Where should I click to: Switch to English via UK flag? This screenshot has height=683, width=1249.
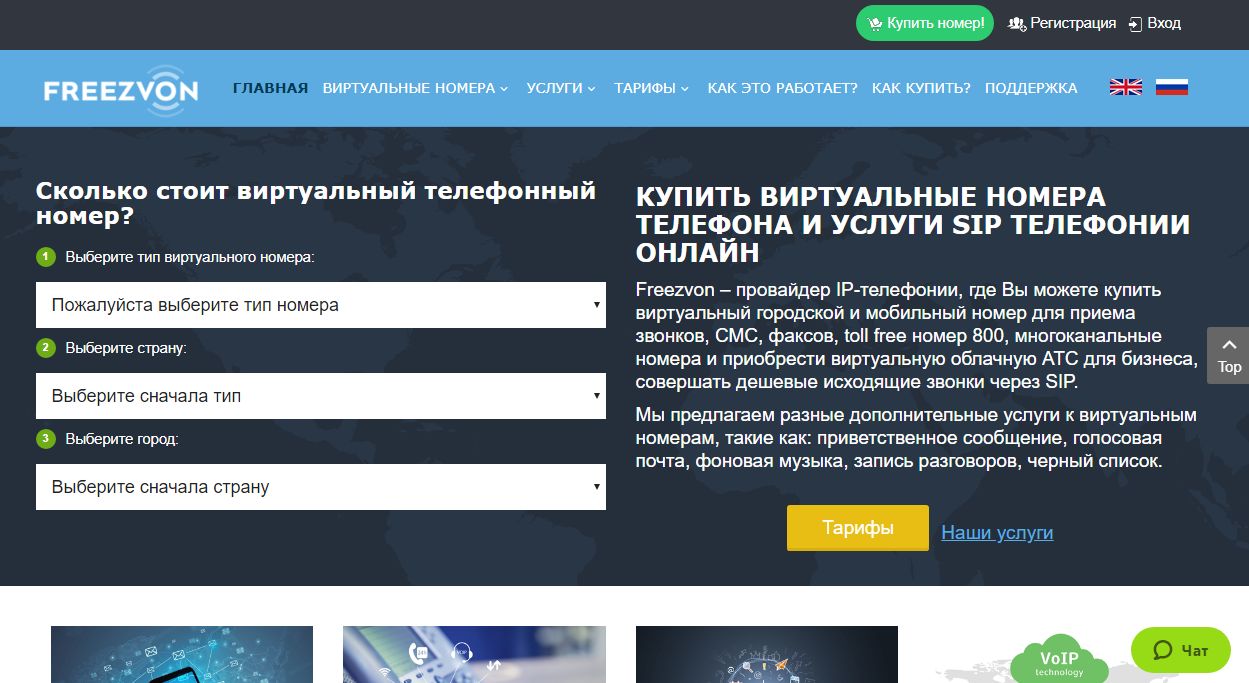pos(1125,88)
